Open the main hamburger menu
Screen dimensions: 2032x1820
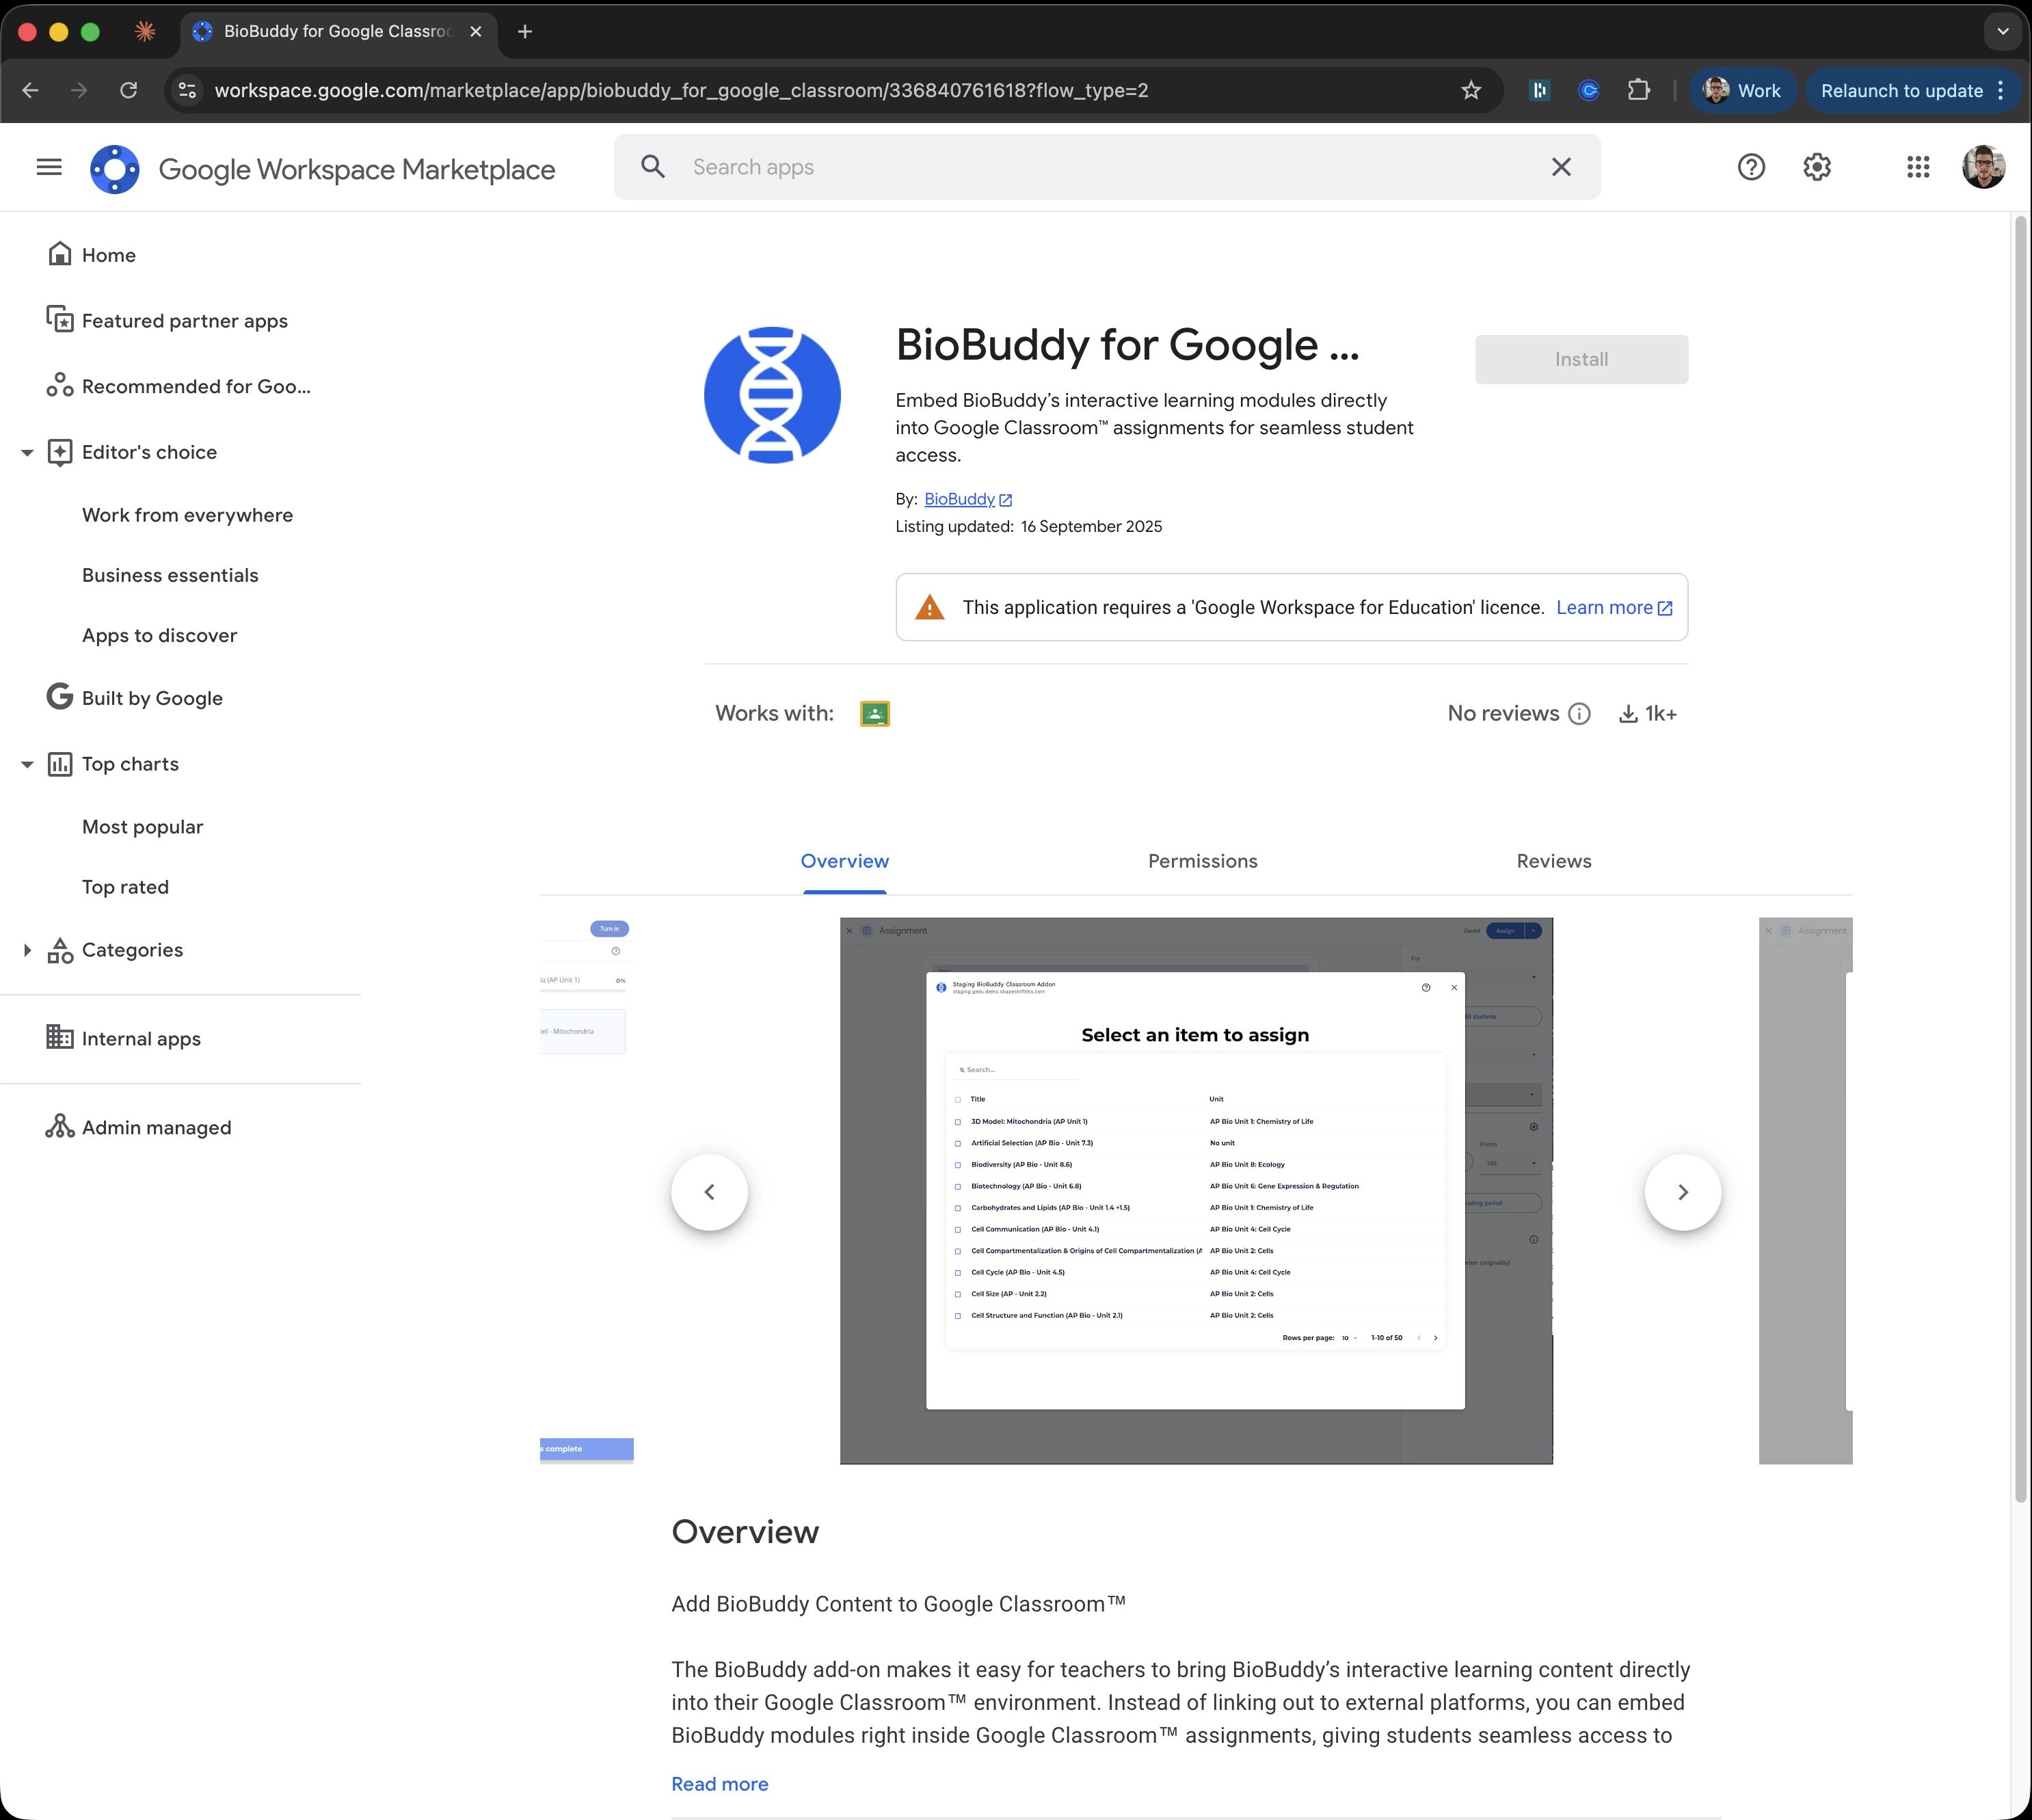(x=49, y=167)
